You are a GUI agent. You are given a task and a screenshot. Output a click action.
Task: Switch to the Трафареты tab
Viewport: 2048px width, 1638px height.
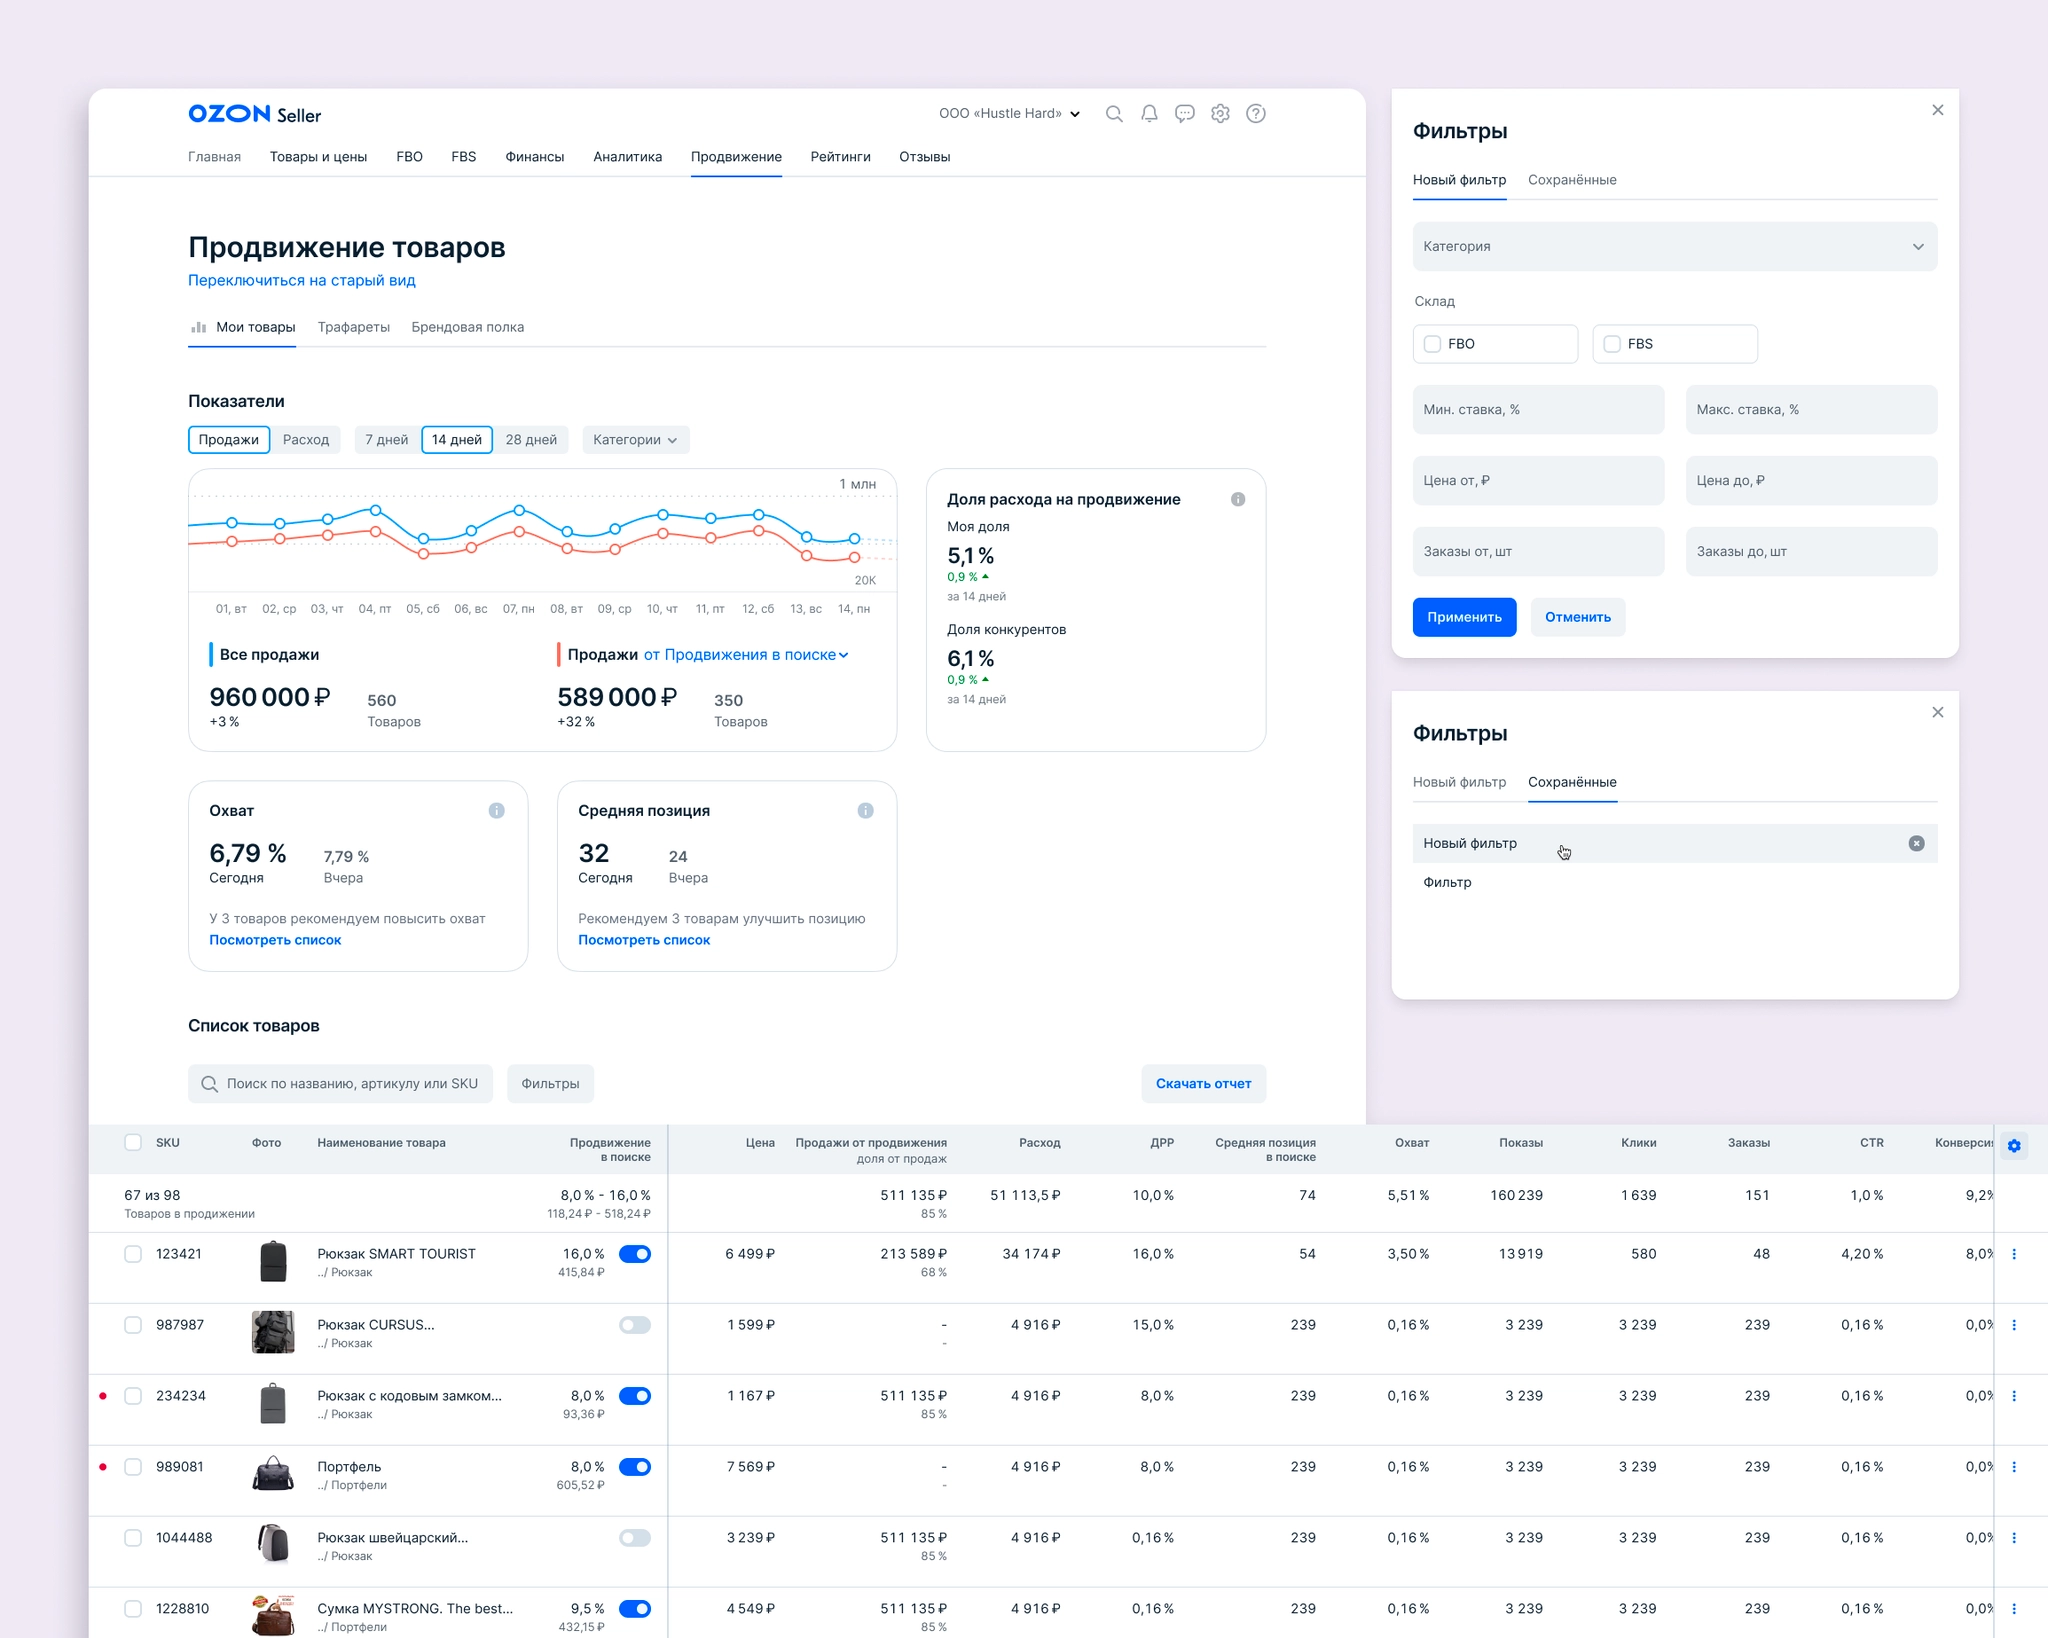pos(353,327)
